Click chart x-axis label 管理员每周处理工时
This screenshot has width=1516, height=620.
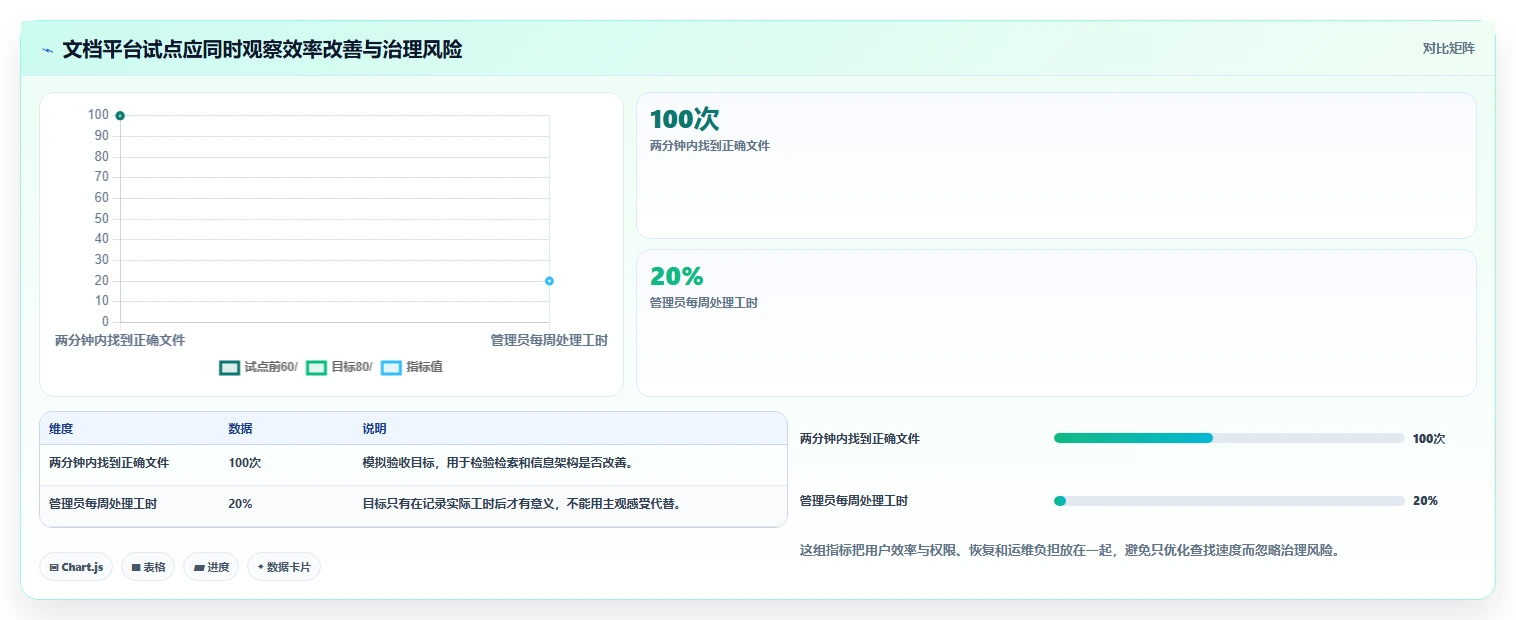point(549,341)
